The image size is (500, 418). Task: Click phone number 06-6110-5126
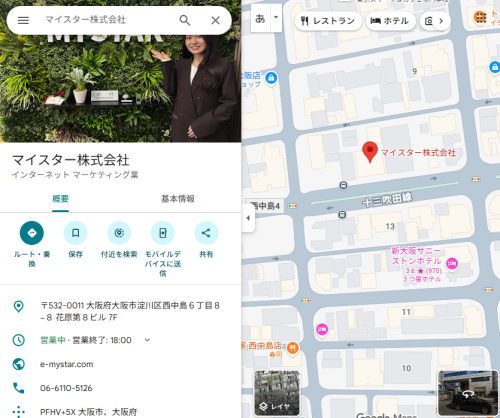point(66,388)
